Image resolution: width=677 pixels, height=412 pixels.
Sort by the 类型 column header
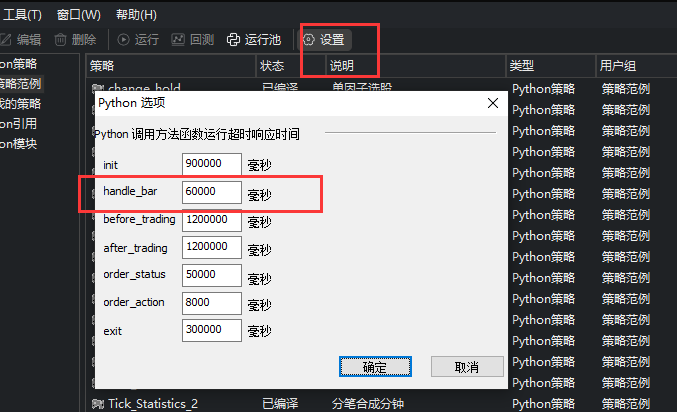(x=550, y=66)
